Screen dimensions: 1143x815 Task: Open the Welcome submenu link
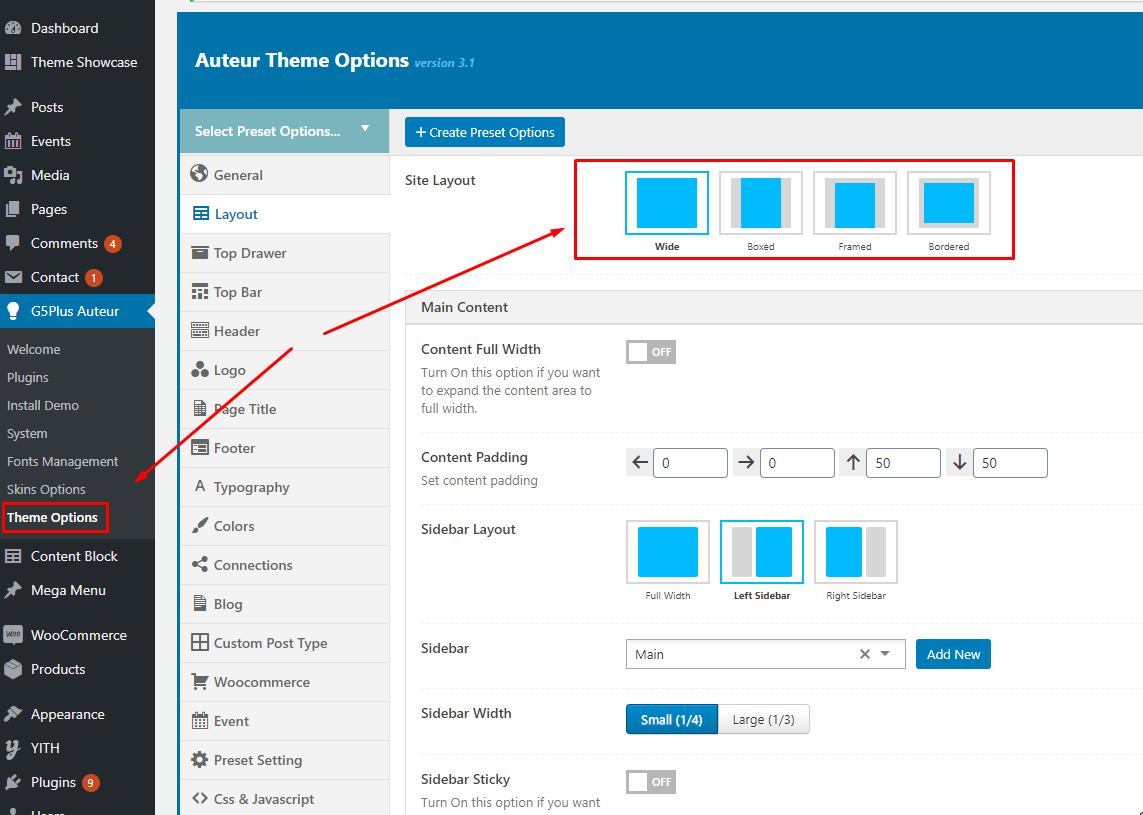[x=34, y=349]
